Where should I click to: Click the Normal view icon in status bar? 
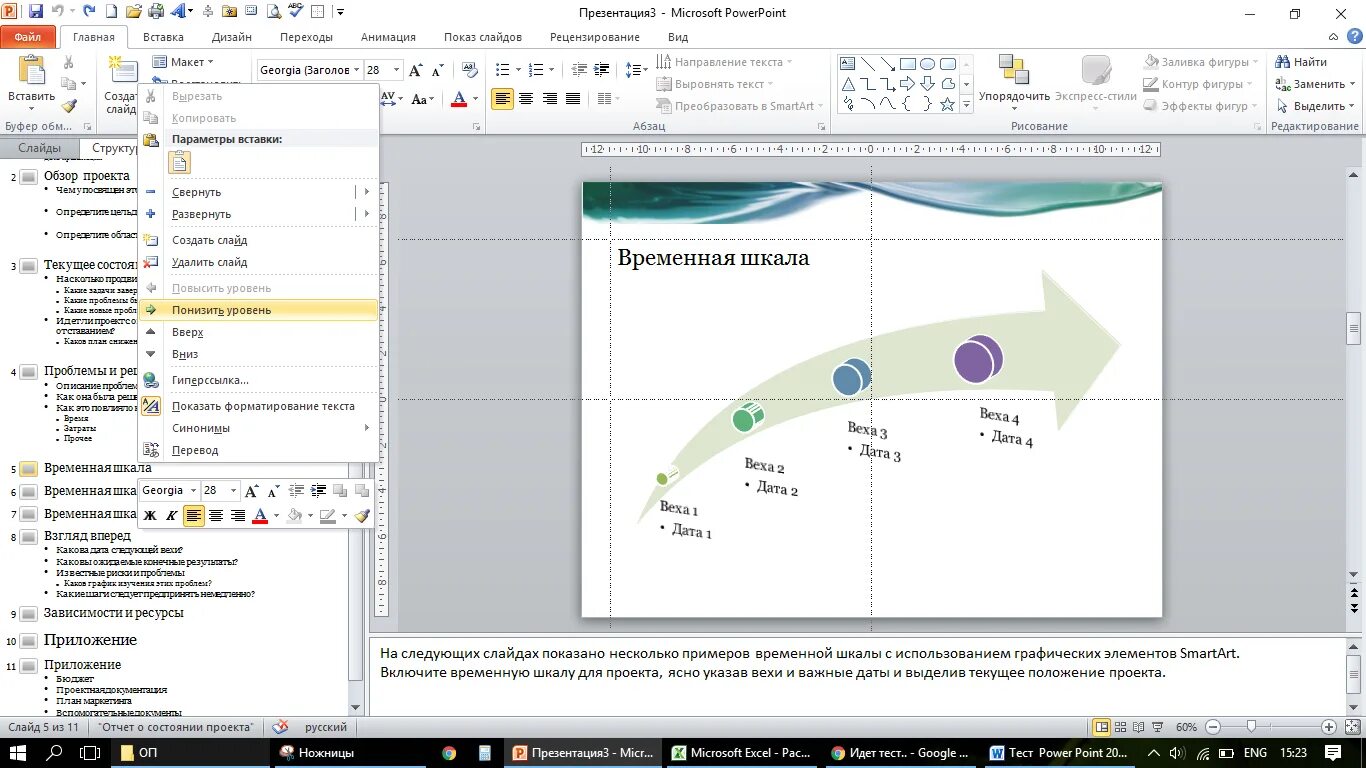click(1102, 727)
